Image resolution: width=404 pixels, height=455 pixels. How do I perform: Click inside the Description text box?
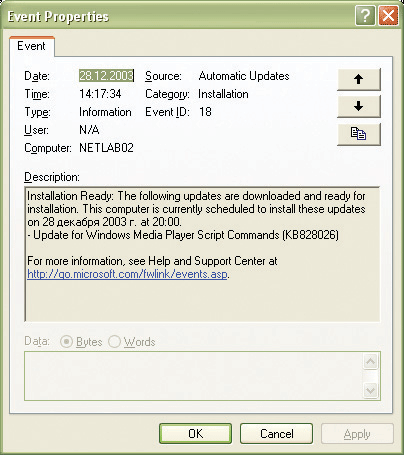point(202,254)
